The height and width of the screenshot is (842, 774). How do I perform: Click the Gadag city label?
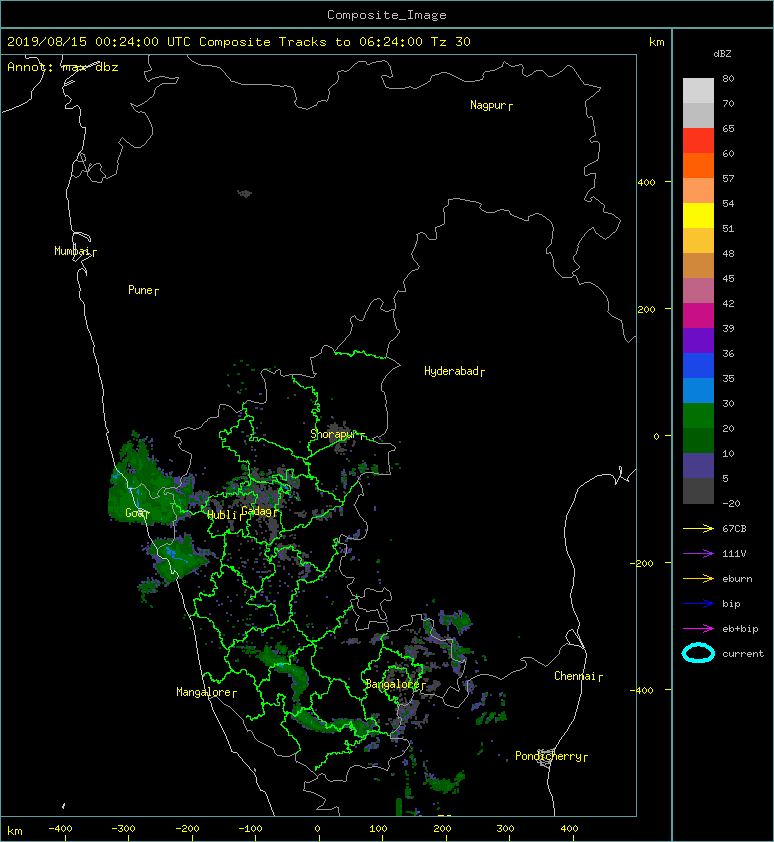(x=257, y=511)
